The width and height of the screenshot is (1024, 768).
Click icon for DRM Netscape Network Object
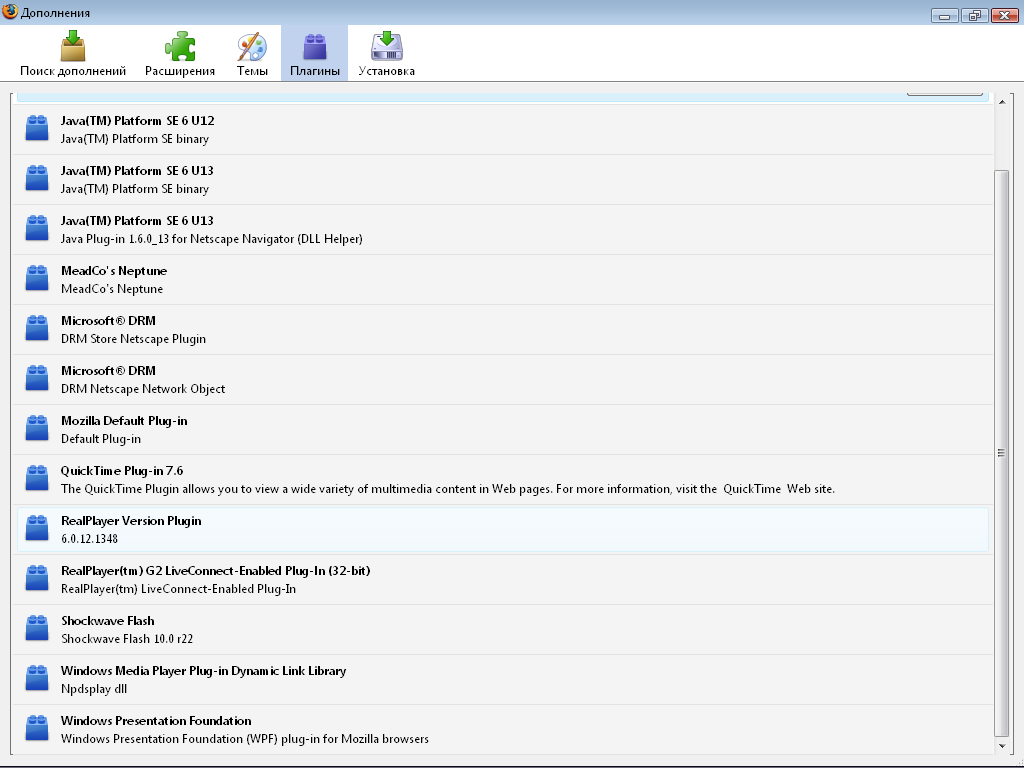click(x=37, y=377)
